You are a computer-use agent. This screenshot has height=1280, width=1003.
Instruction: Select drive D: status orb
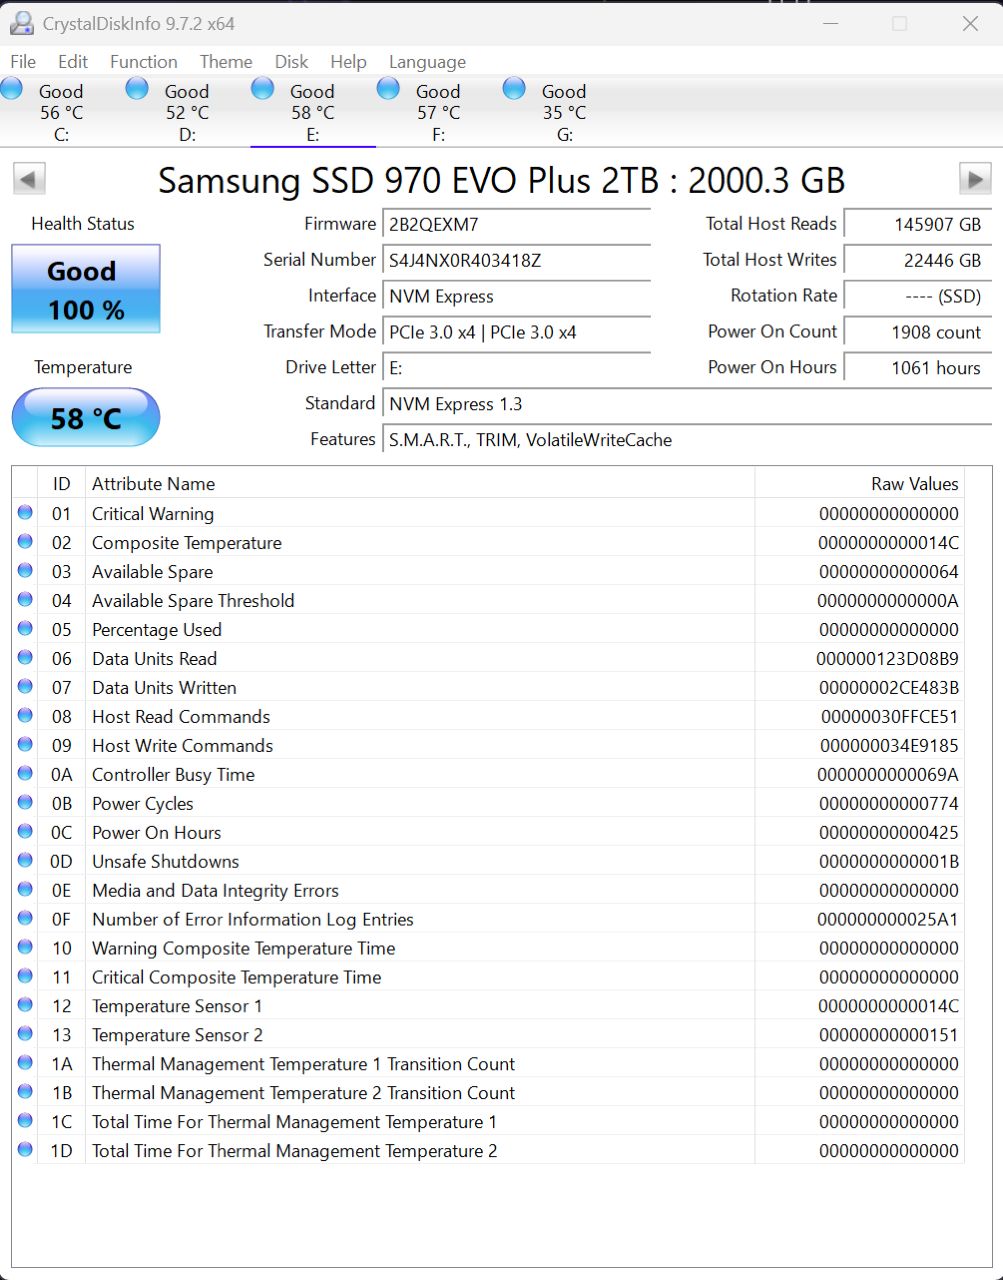click(138, 89)
